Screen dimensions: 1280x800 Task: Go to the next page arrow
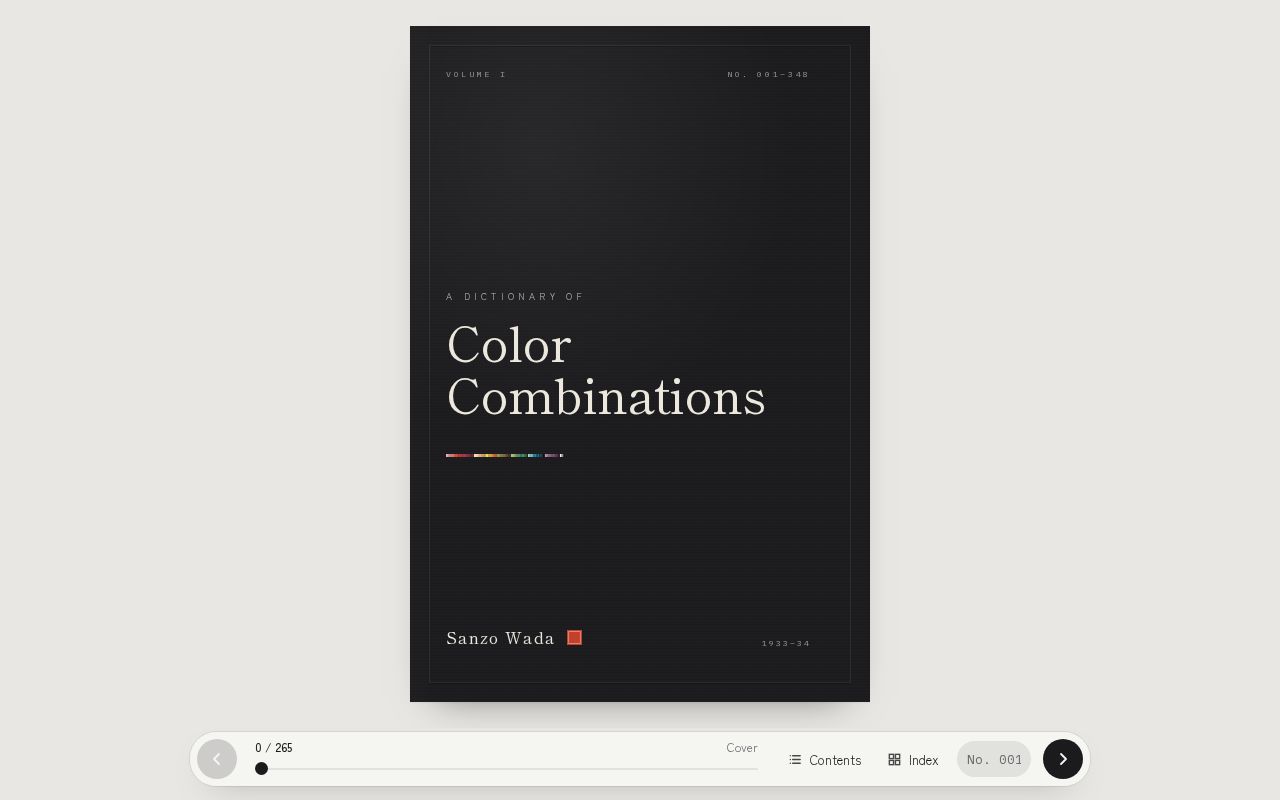pyautogui.click(x=1062, y=759)
